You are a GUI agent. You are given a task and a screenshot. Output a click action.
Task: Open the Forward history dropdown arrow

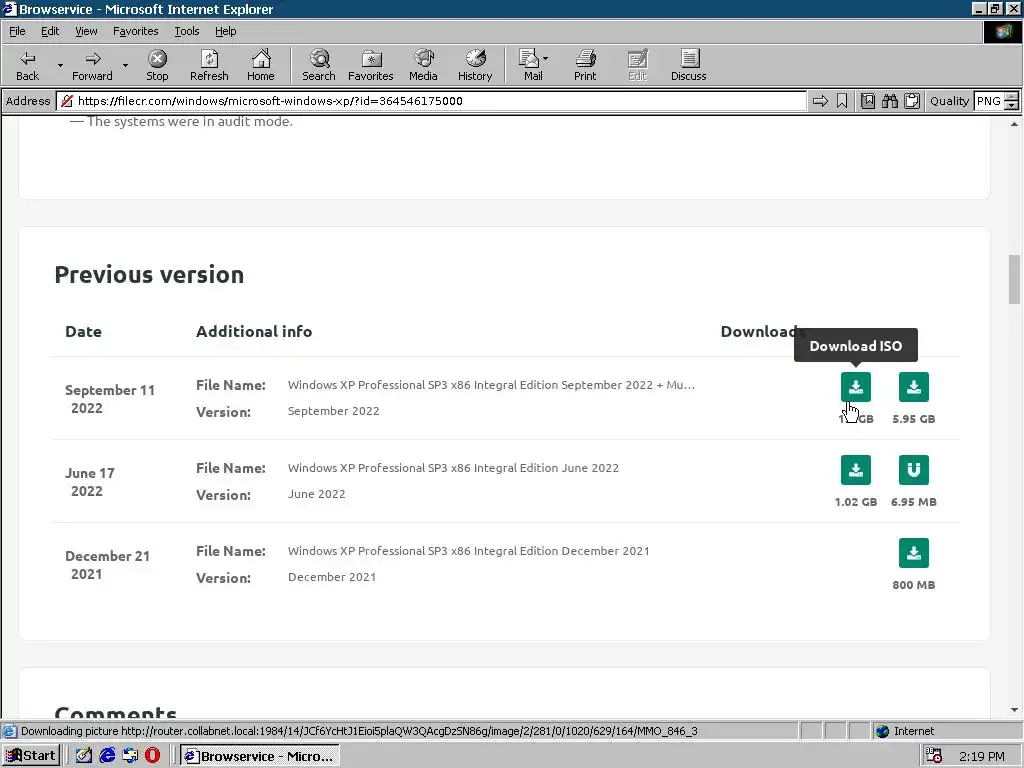click(x=125, y=65)
